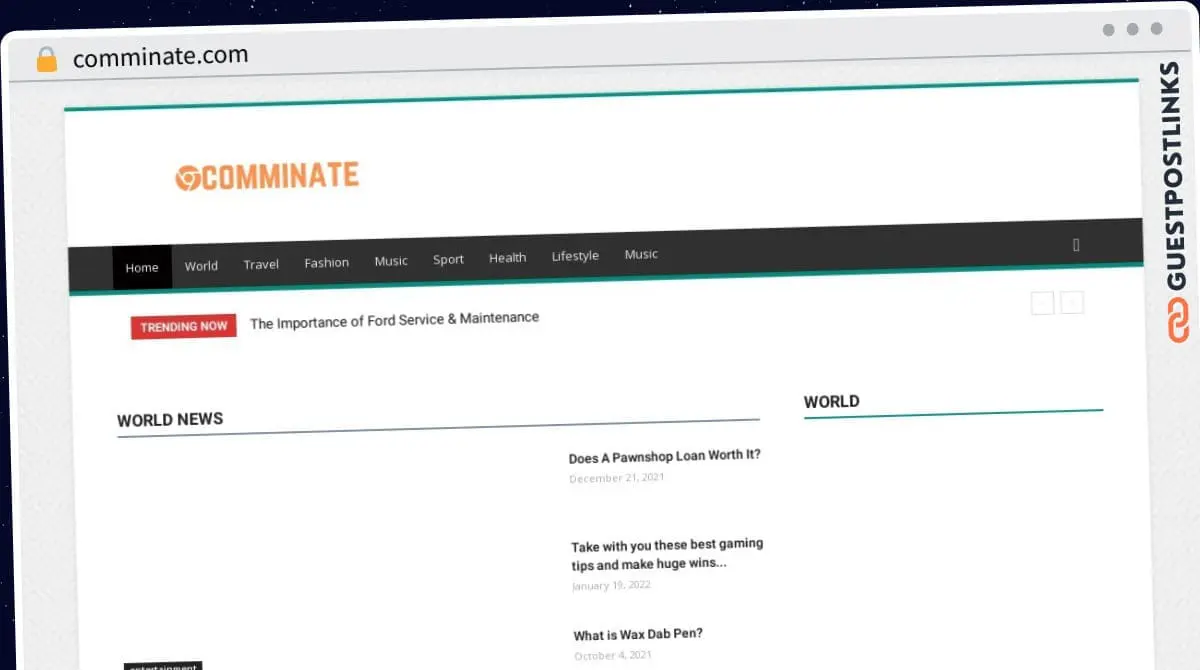Click the Trending Now red label
This screenshot has height=670, width=1200.
click(184, 326)
